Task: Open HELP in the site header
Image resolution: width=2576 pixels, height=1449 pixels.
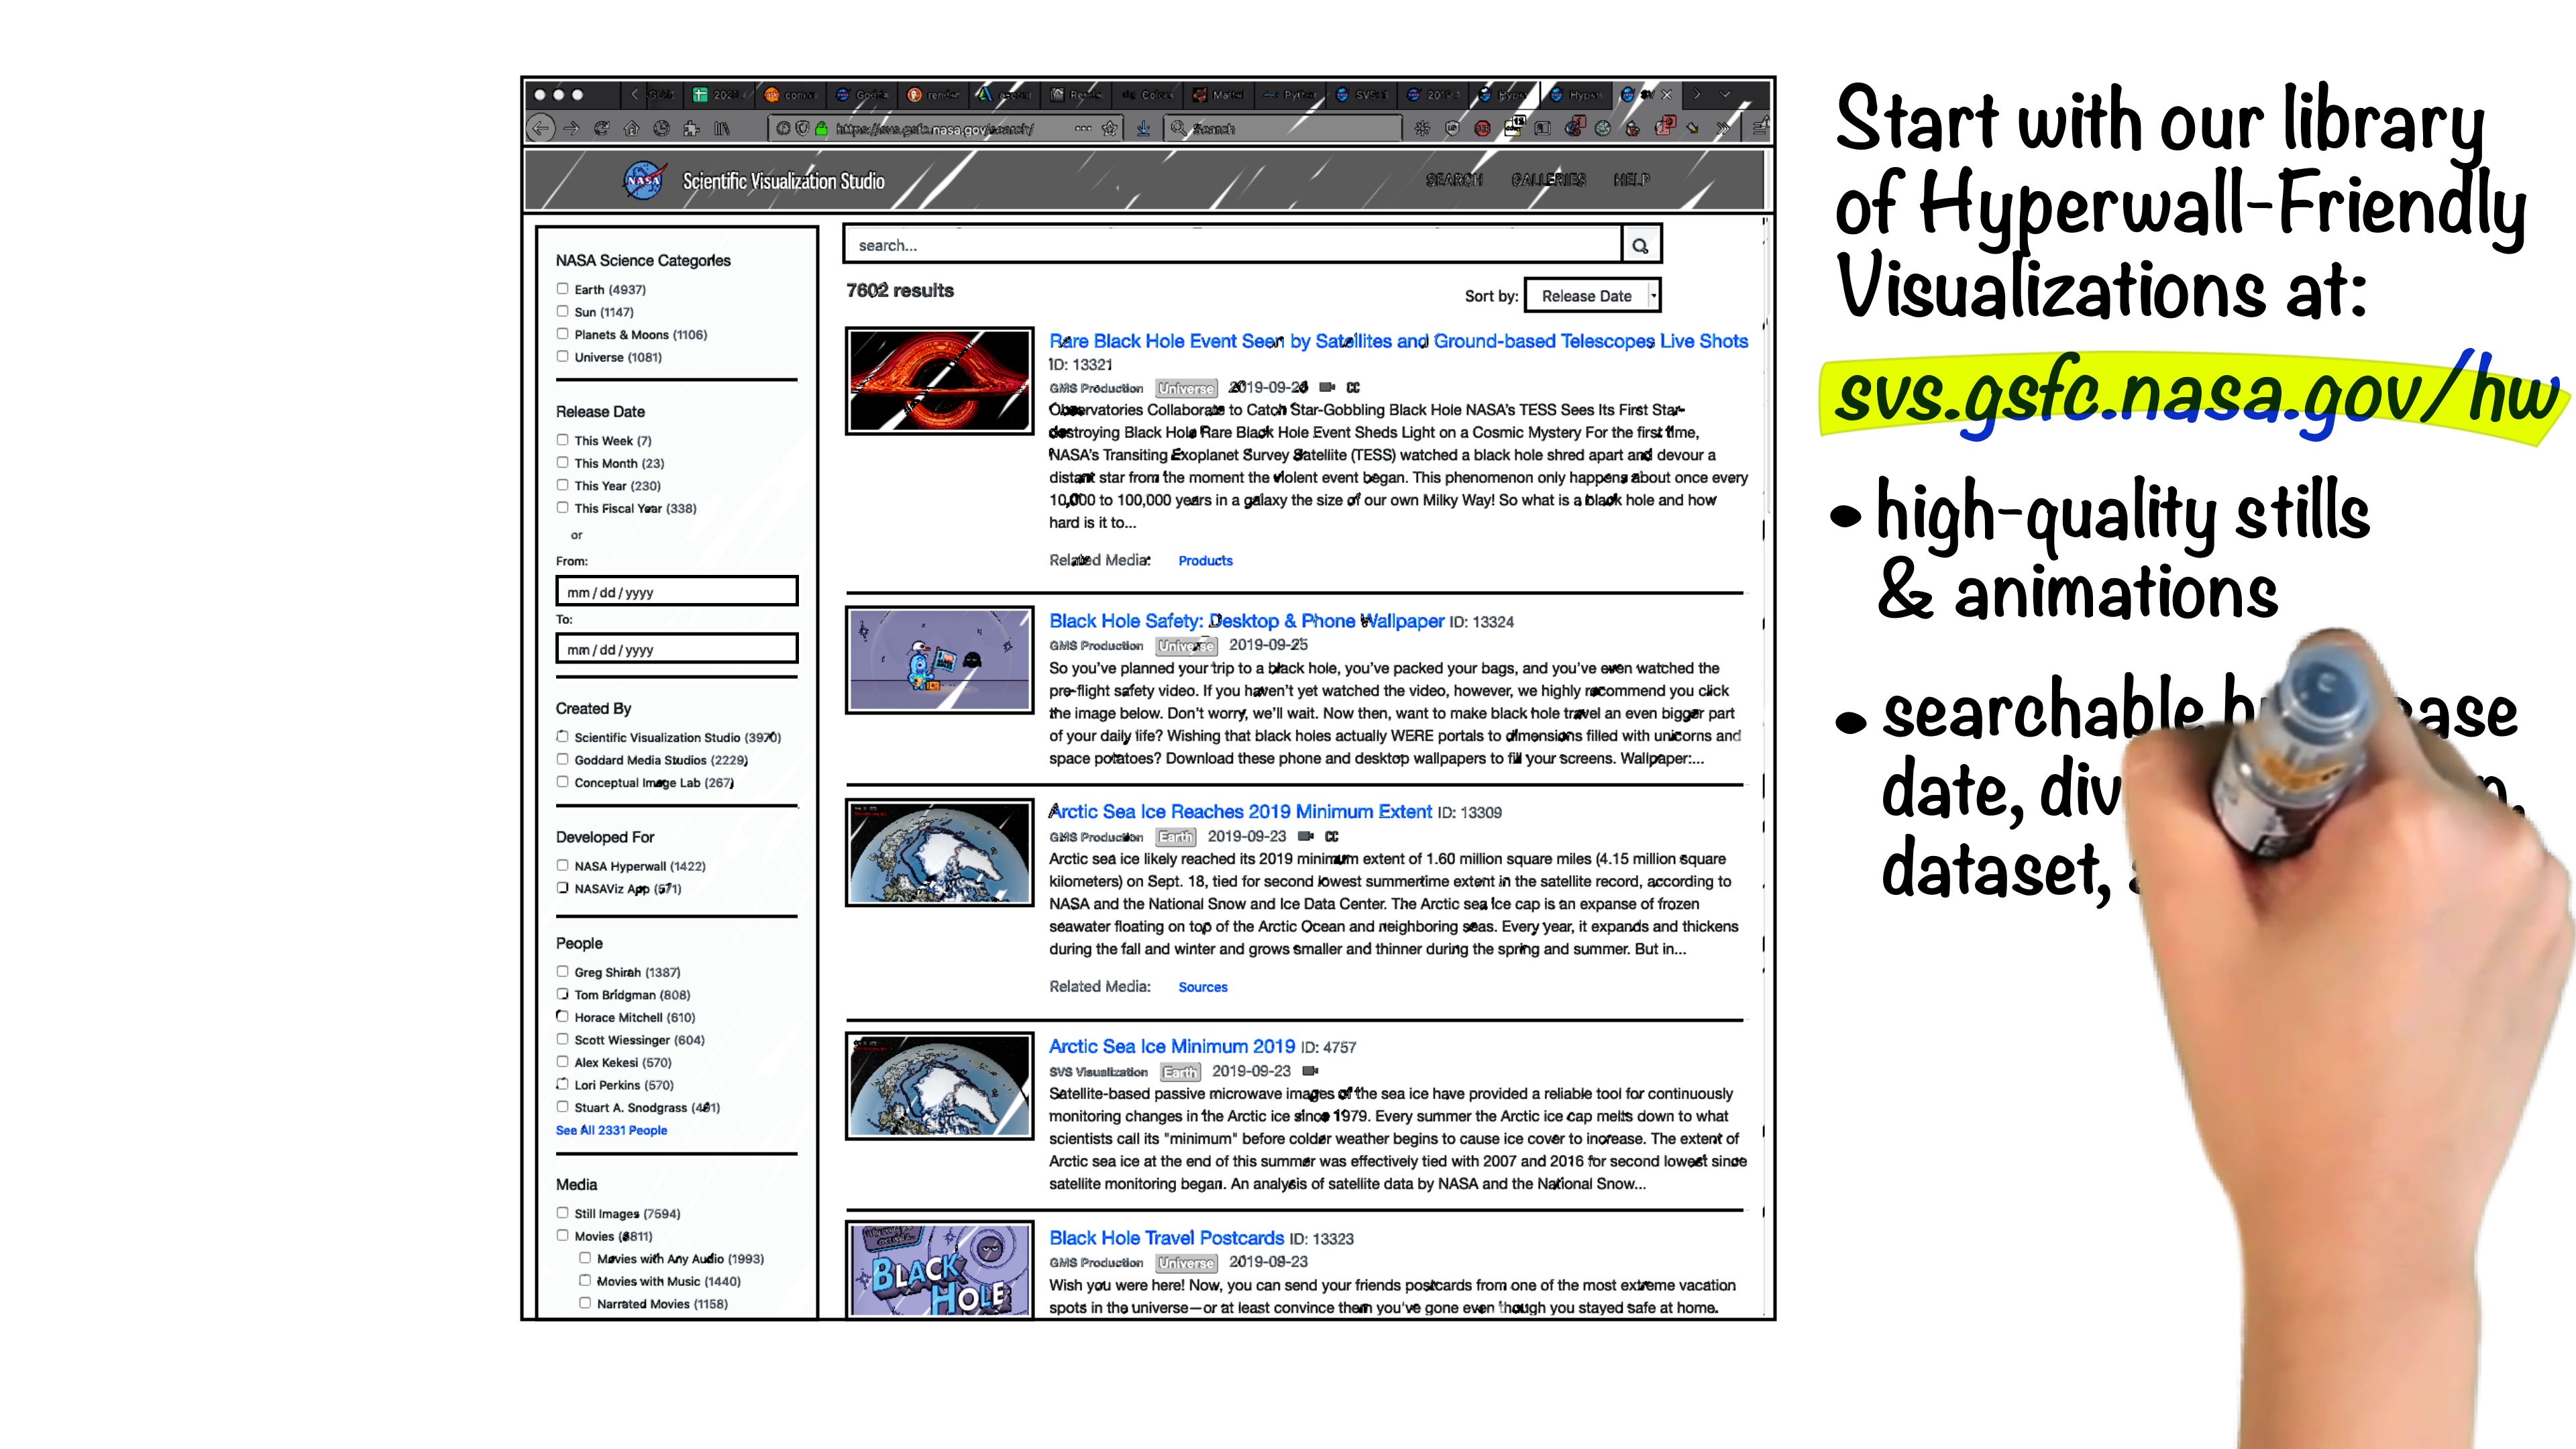Action: click(1631, 180)
